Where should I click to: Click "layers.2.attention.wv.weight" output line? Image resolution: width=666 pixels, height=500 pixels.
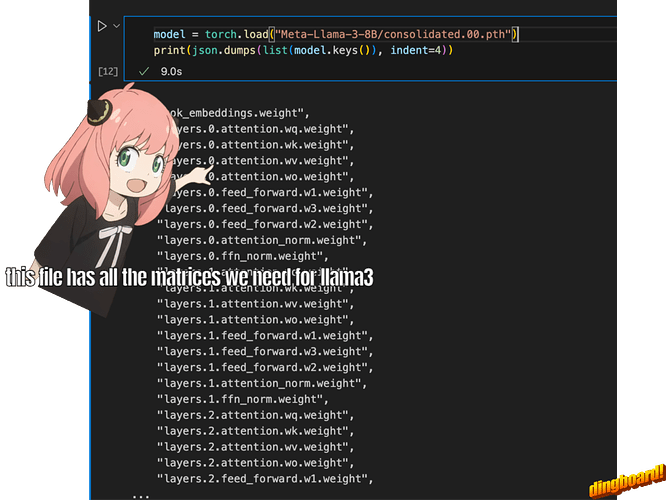pos(256,447)
